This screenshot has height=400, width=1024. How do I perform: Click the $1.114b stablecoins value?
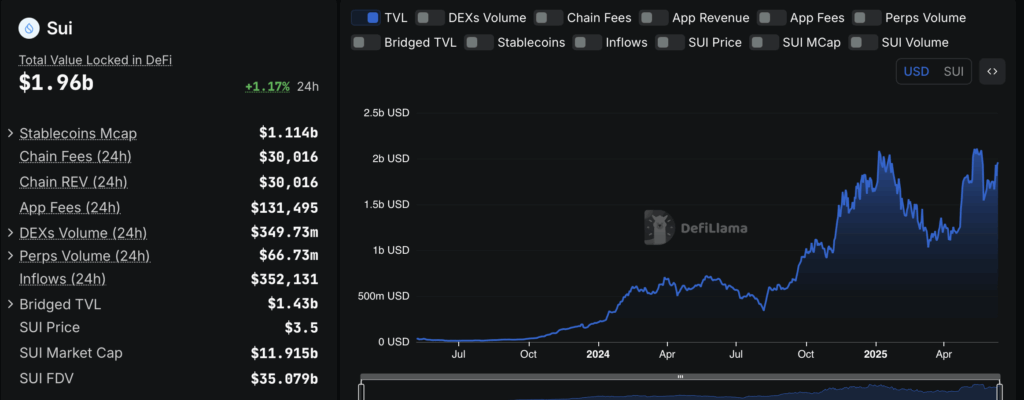pyautogui.click(x=288, y=133)
